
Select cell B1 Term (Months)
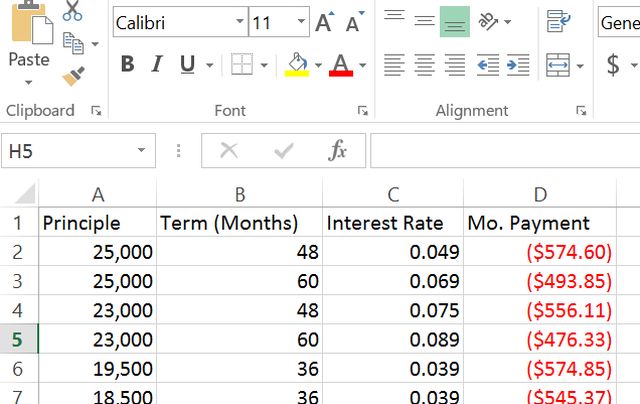coord(240,223)
